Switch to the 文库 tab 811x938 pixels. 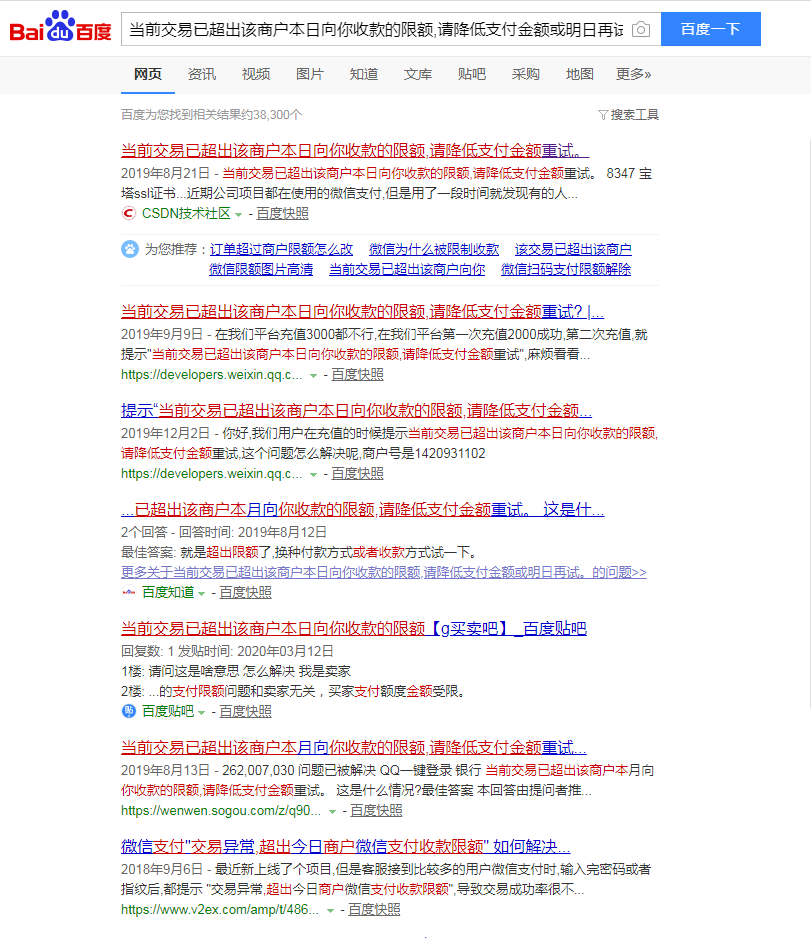click(417, 74)
